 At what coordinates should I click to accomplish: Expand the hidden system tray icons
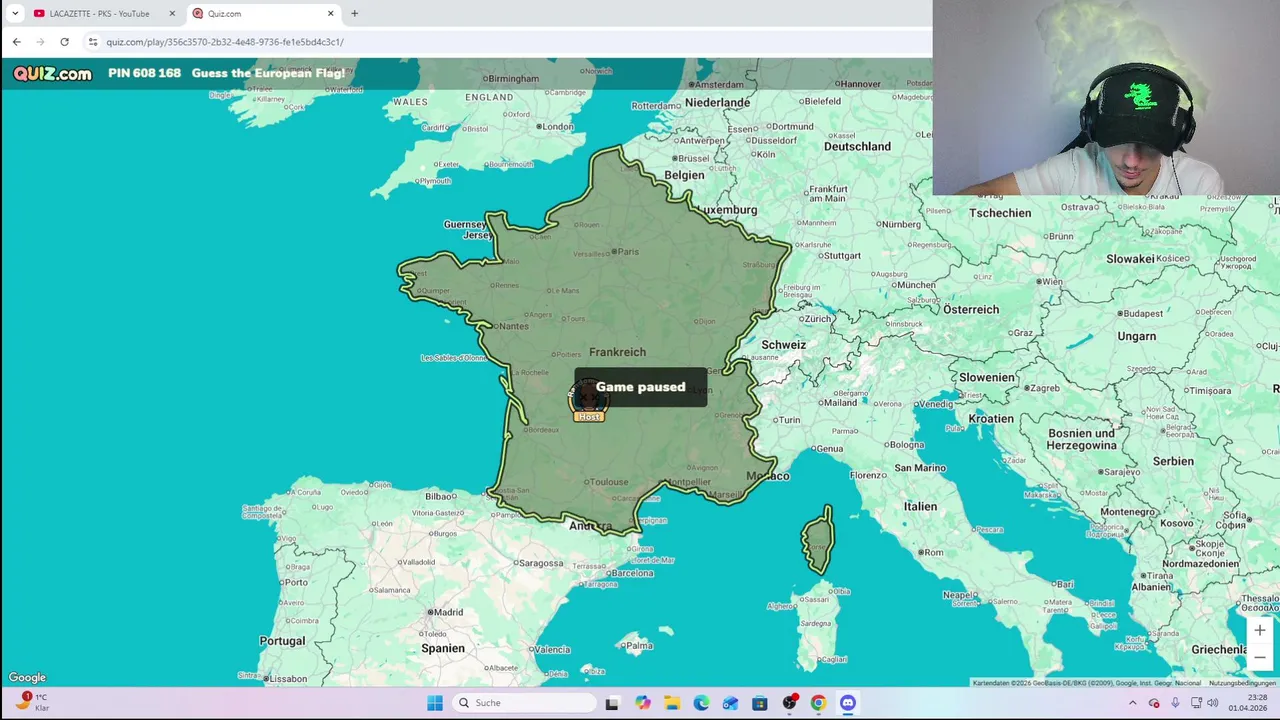pyautogui.click(x=1132, y=703)
